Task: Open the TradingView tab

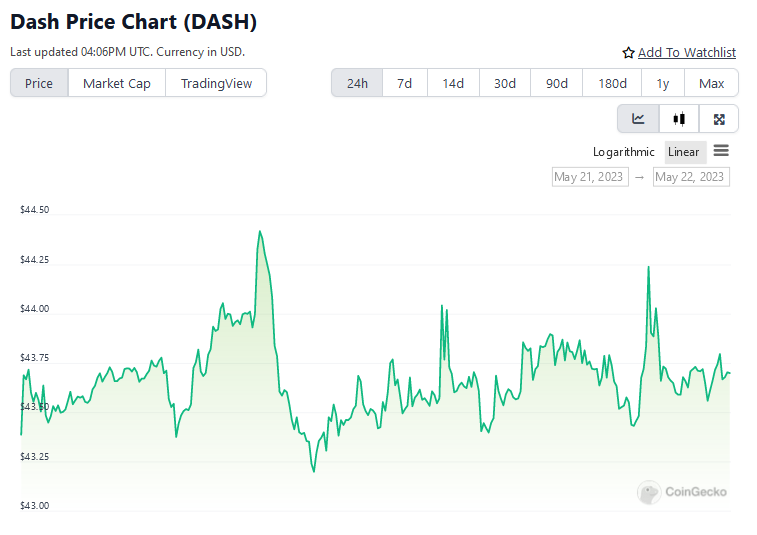Action: coord(216,83)
